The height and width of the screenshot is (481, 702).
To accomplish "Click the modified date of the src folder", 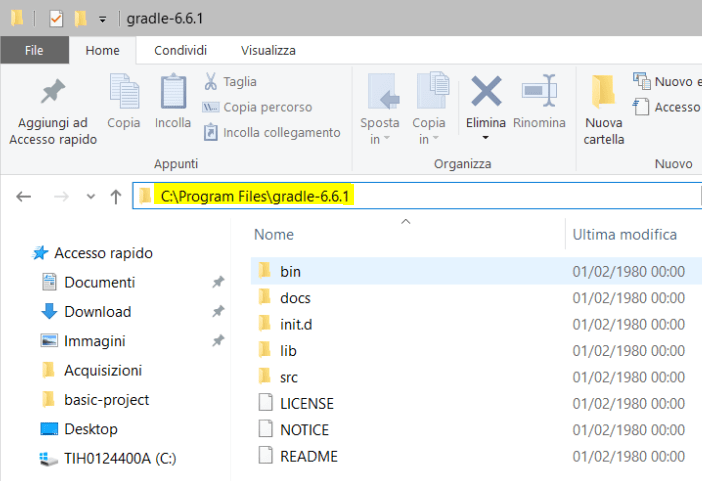I will coord(629,377).
